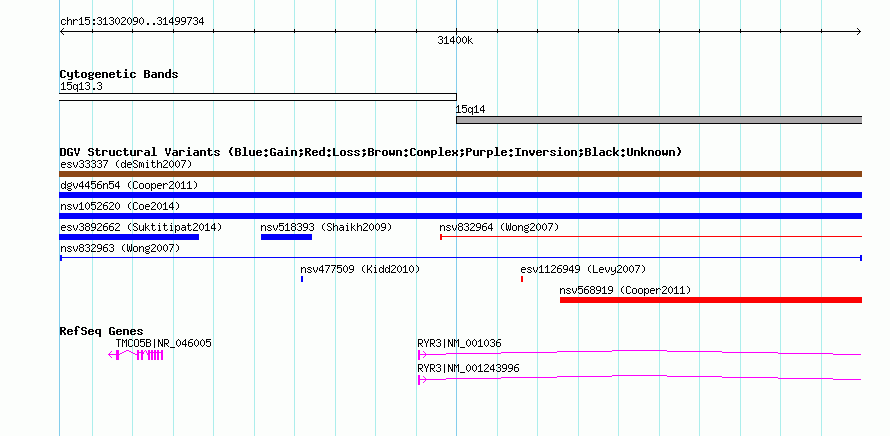Click the 31400k ruler position label
This screenshot has width=890, height=436.
pyautogui.click(x=455, y=40)
